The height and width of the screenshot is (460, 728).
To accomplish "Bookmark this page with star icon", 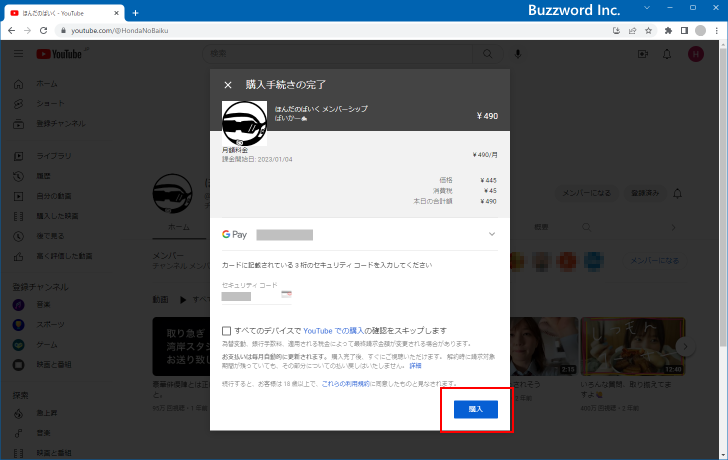I will click(649, 31).
